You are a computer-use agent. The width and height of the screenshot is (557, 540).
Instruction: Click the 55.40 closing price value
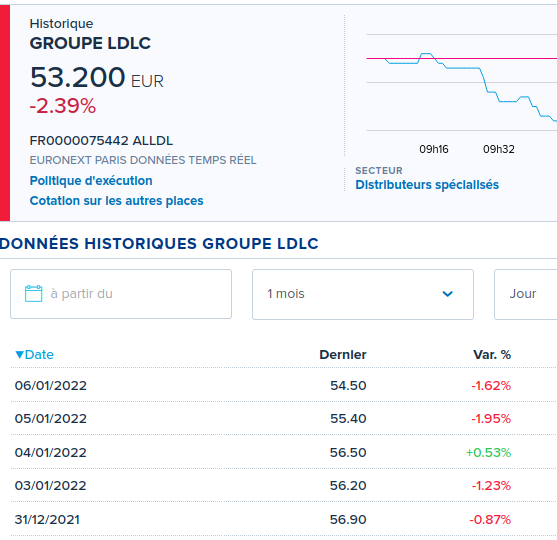[348, 418]
